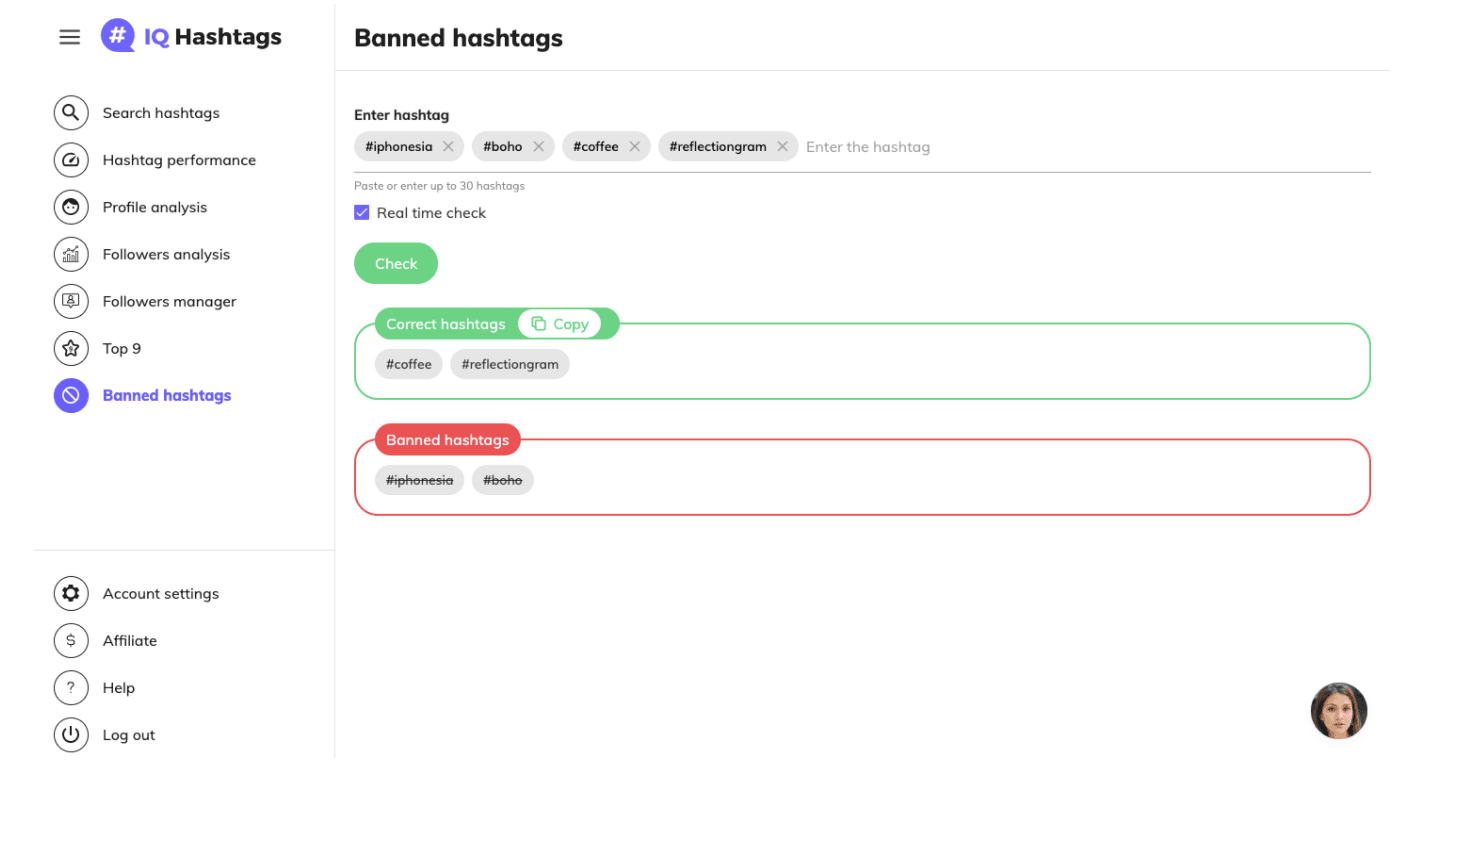Click the Followers manager icon
Image resolution: width=1466 pixels, height=842 pixels.
coord(71,301)
